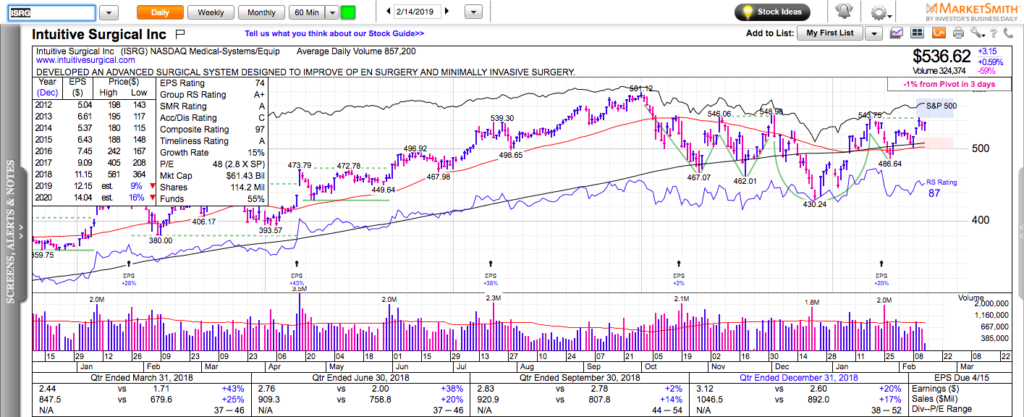The image size is (1024, 417).
Task: Open the symbol history dropdown
Action: pyautogui.click(x=109, y=12)
